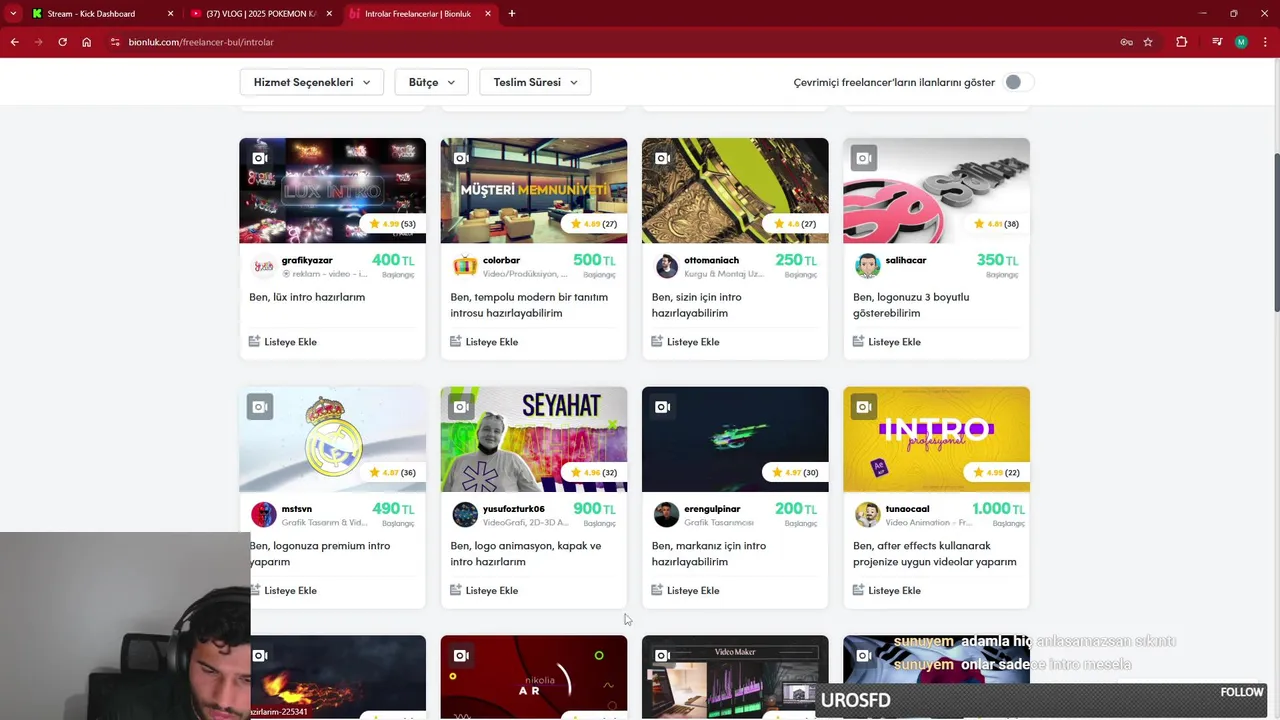The image size is (1280, 720).
Task: Open SEYAHAT thumbnail by yusufozturk06
Action: point(534,439)
